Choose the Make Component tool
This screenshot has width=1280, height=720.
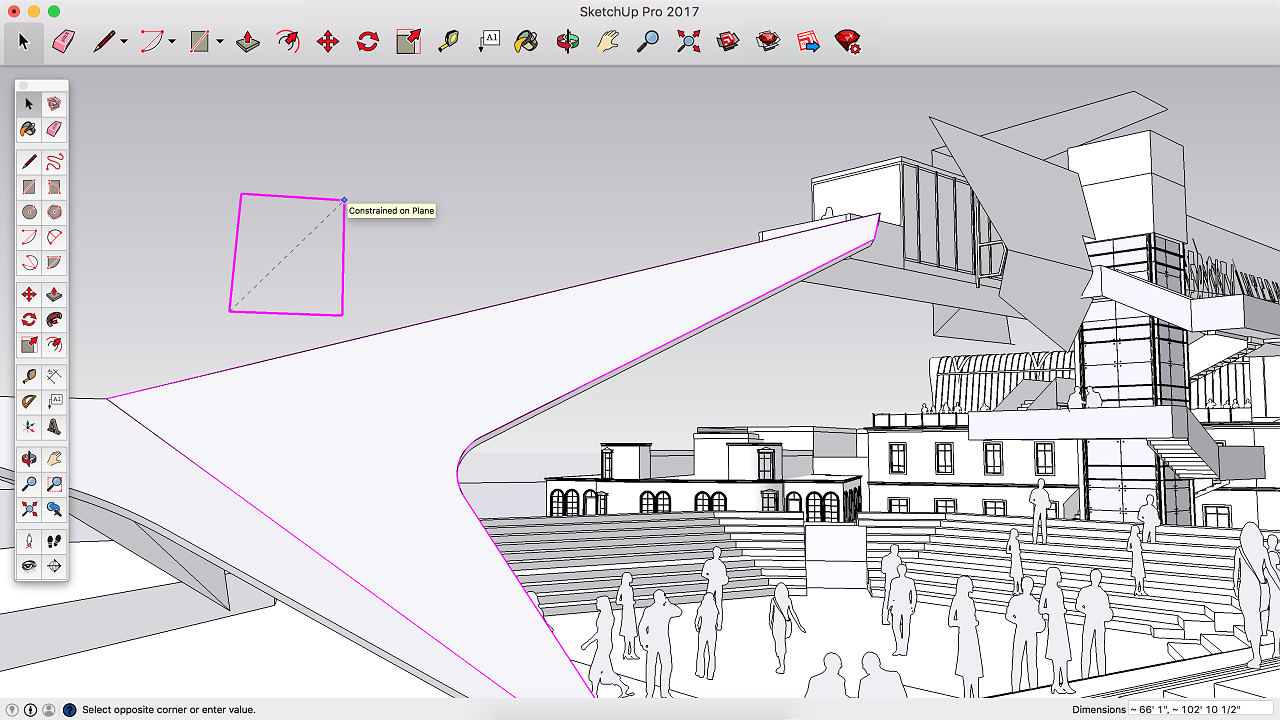click(54, 103)
